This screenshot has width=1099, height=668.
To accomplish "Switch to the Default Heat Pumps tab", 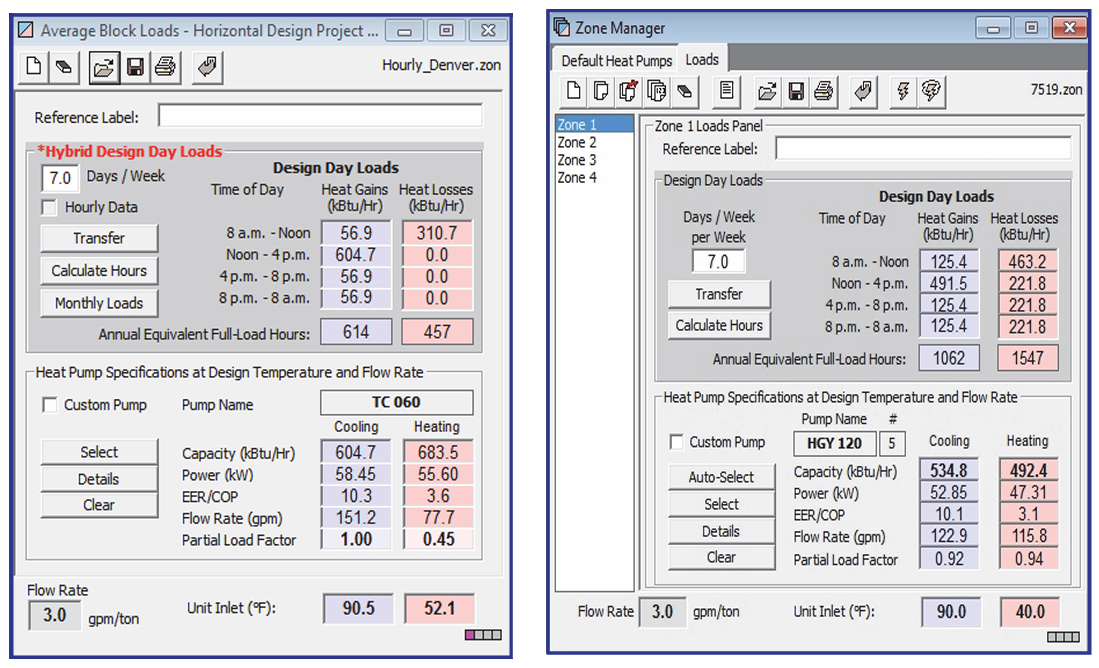I will [x=616, y=61].
